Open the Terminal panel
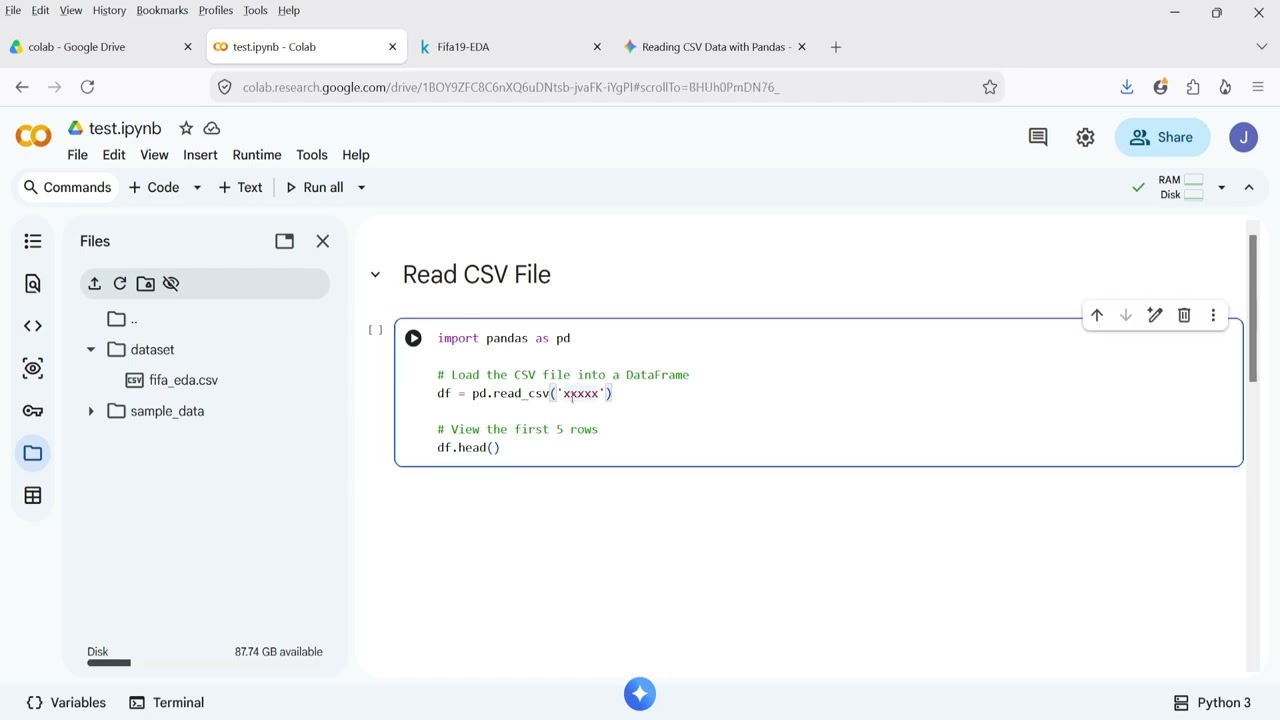The height and width of the screenshot is (720, 1280). (167, 703)
